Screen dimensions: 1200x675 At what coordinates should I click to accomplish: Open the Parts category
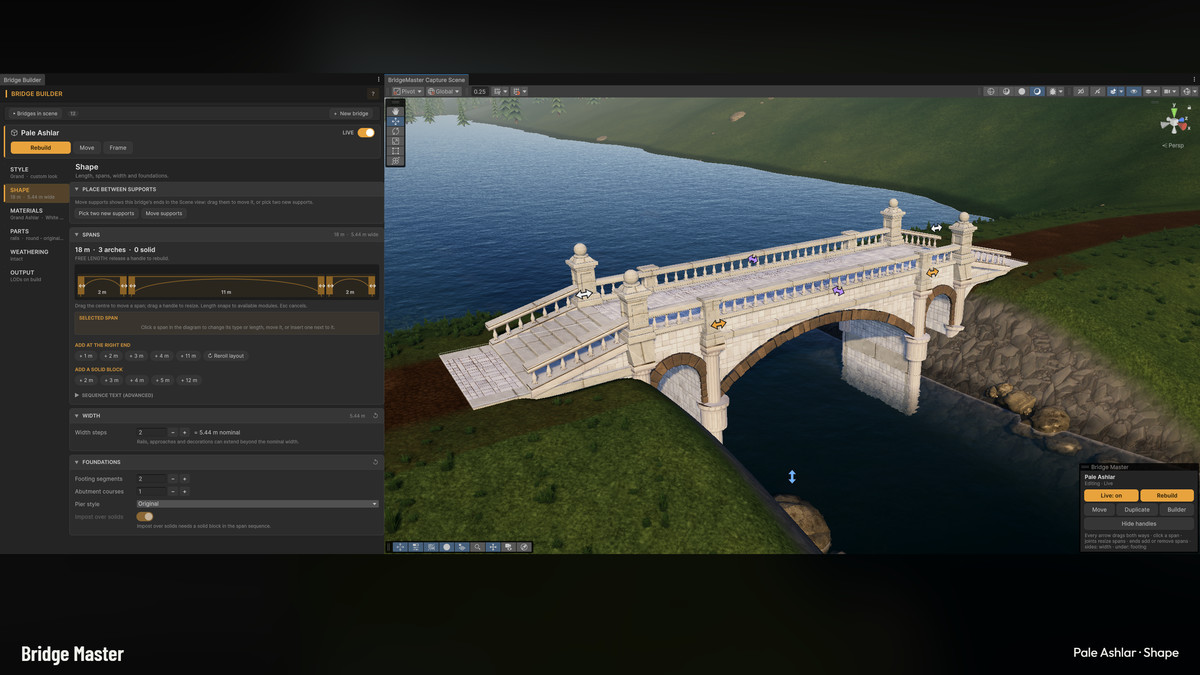[x=36, y=234]
